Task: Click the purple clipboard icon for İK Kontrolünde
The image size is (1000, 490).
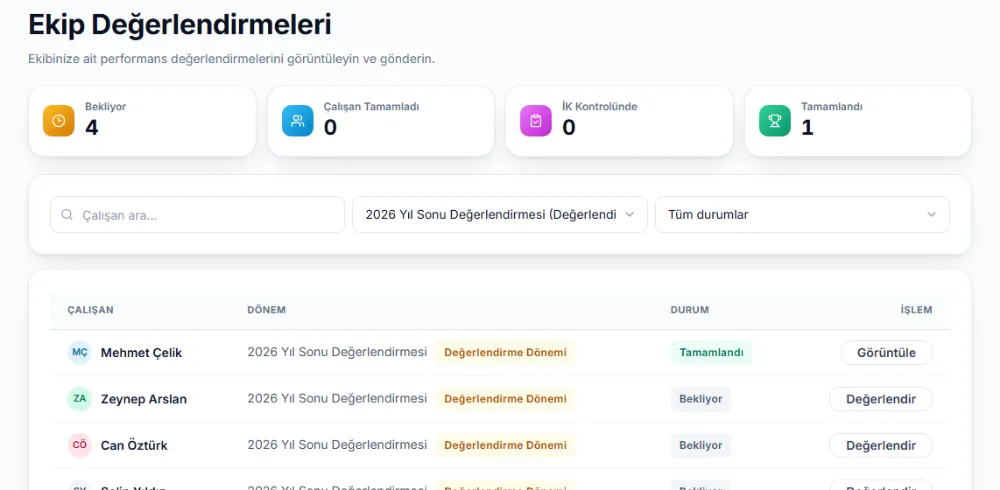Action: [x=536, y=121]
